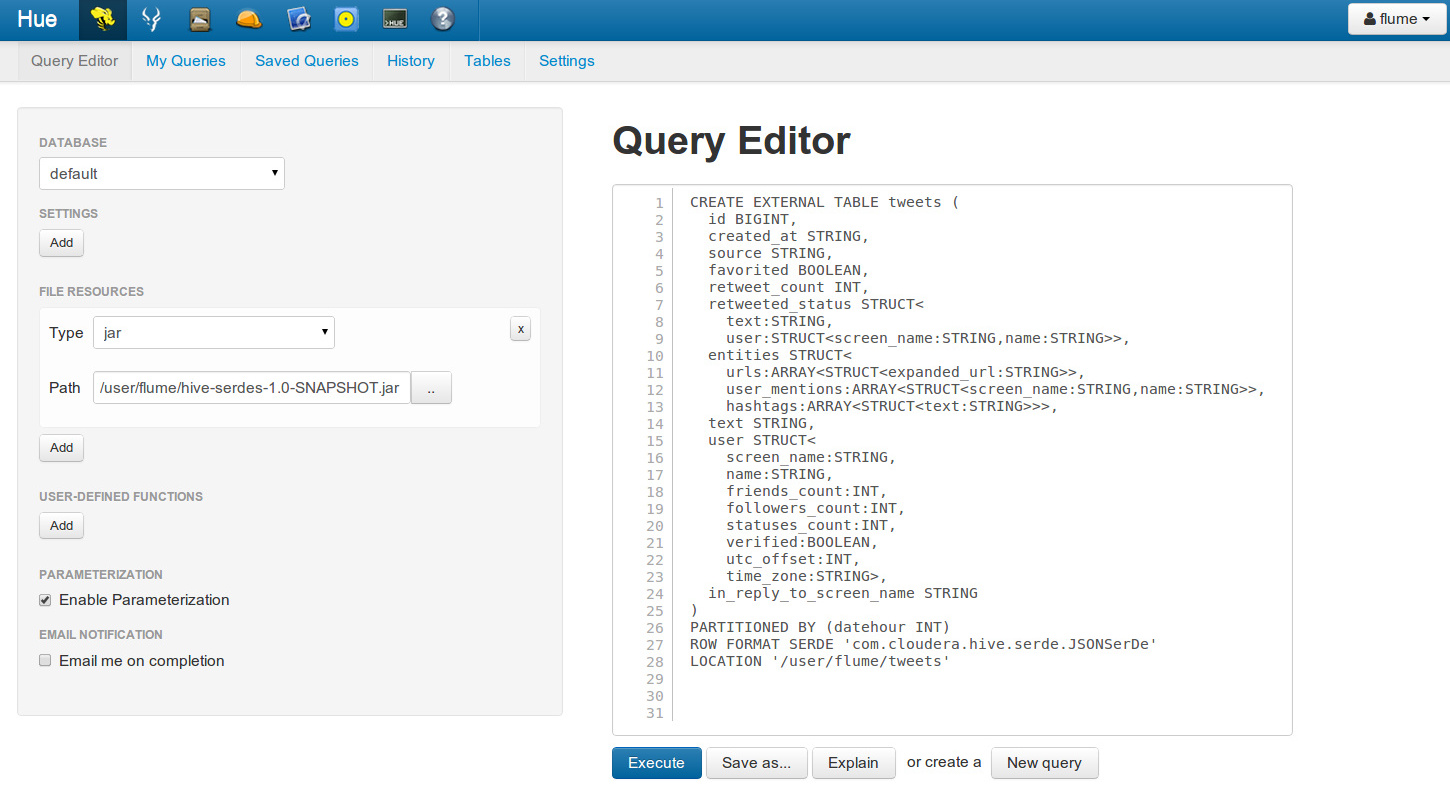Check Email me on completion
This screenshot has width=1450, height=788.
45,661
